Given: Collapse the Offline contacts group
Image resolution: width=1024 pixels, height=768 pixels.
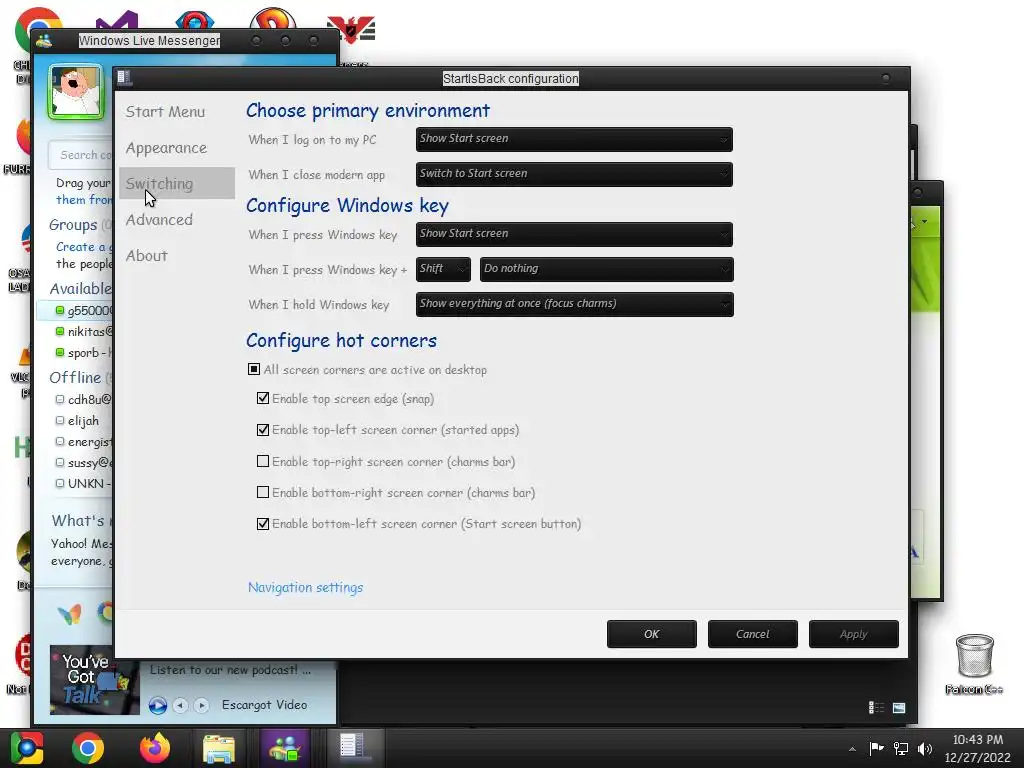Looking at the screenshot, I should [75, 377].
